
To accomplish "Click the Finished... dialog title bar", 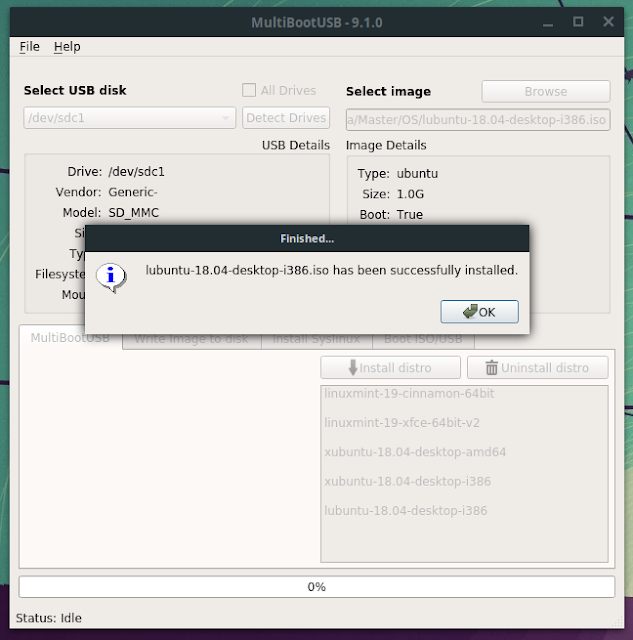I will click(307, 238).
